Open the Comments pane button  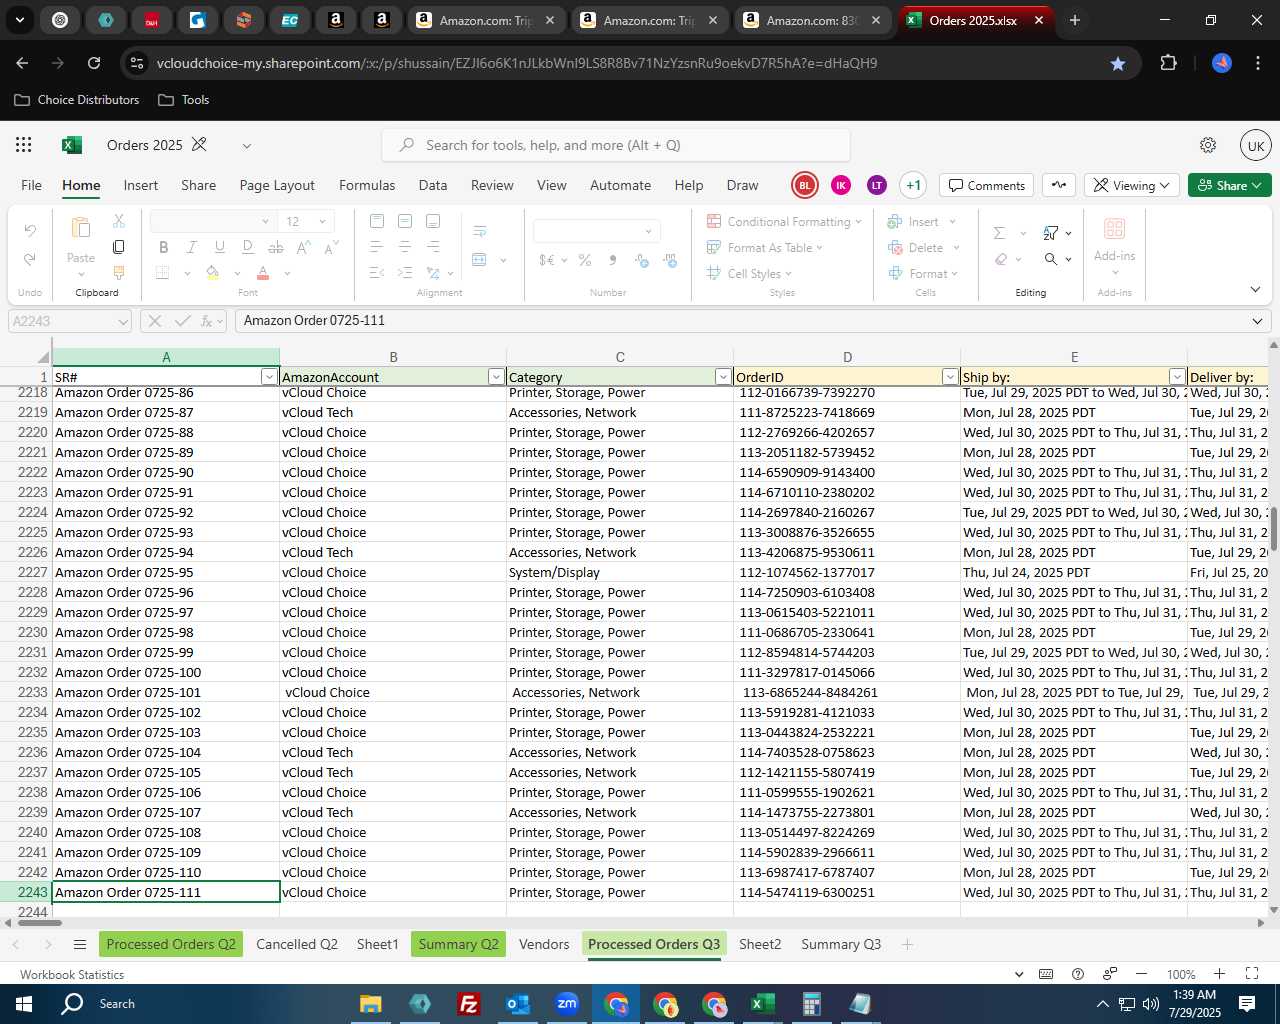point(986,185)
